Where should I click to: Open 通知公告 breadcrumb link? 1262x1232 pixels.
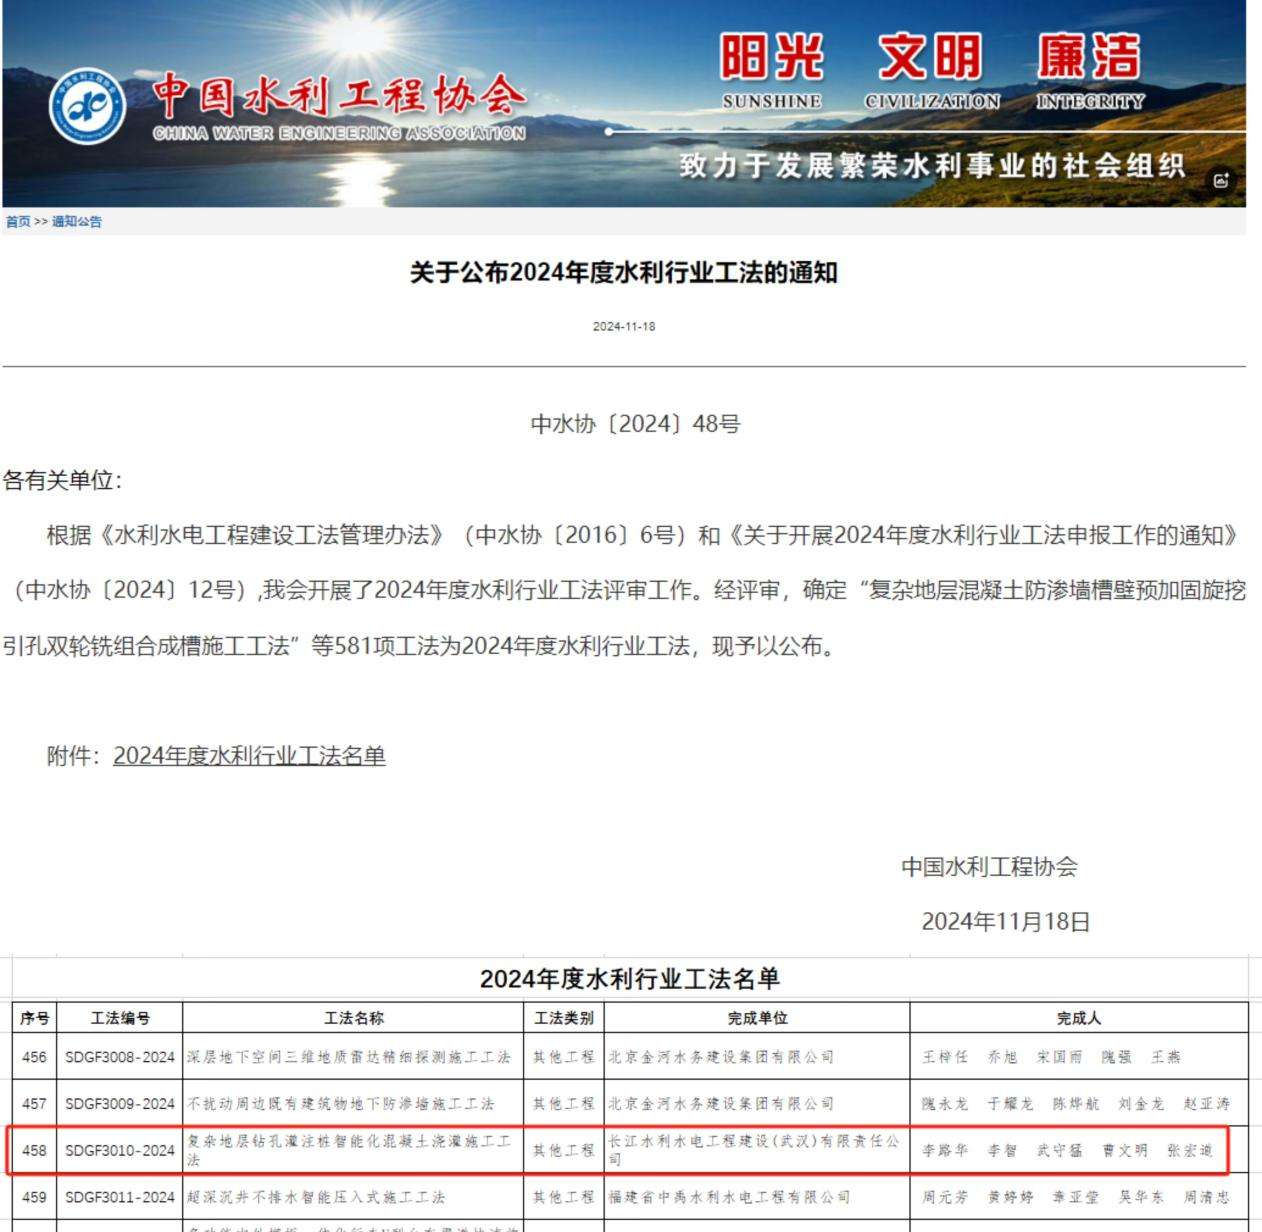point(77,222)
